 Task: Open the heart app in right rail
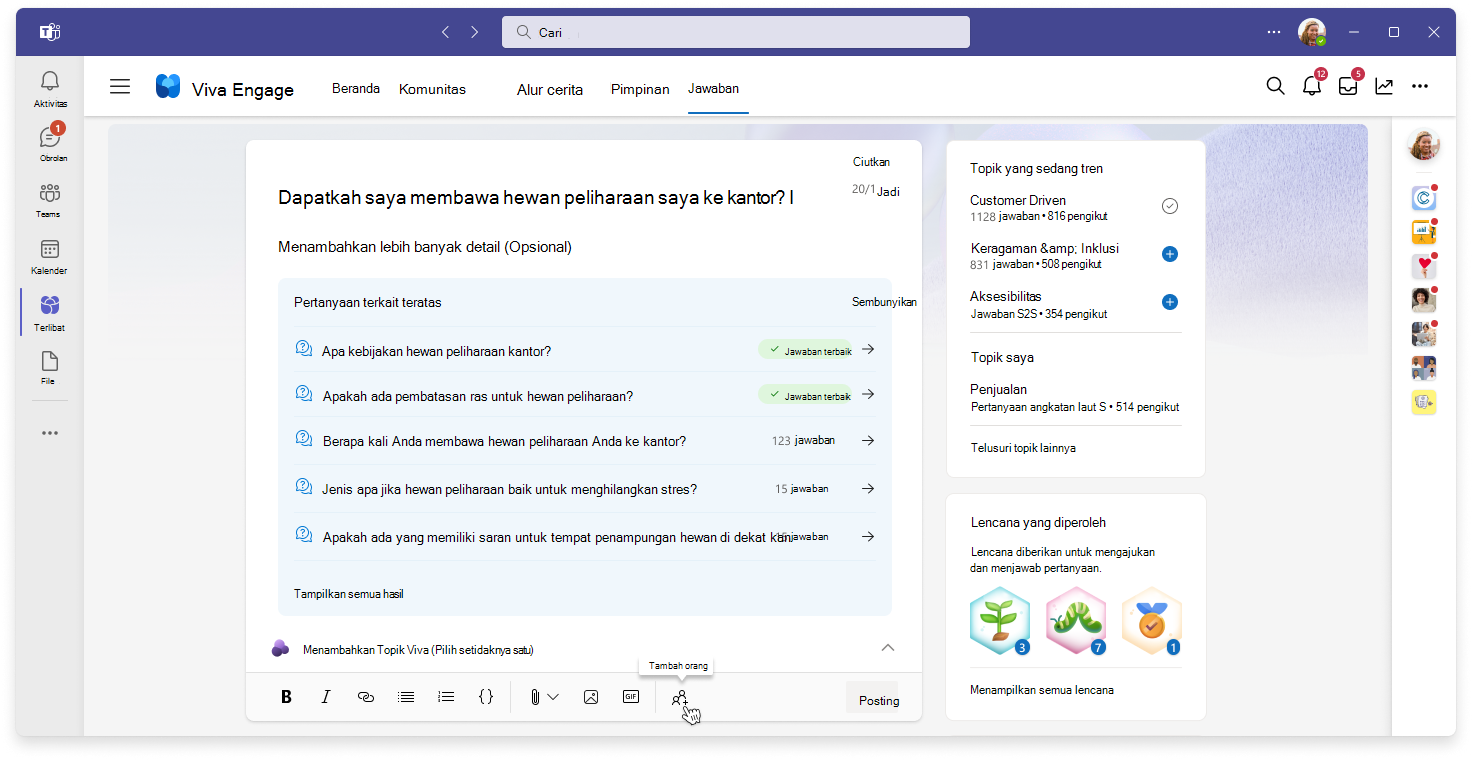click(x=1423, y=265)
